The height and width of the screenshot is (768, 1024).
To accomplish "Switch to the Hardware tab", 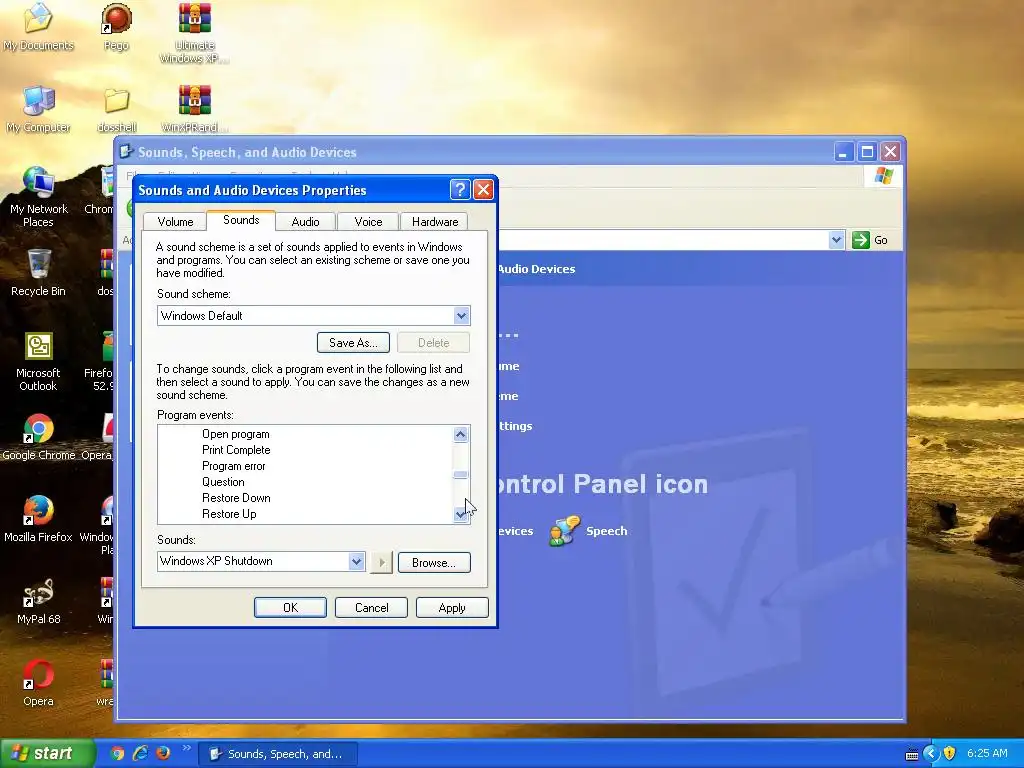I will (x=435, y=221).
